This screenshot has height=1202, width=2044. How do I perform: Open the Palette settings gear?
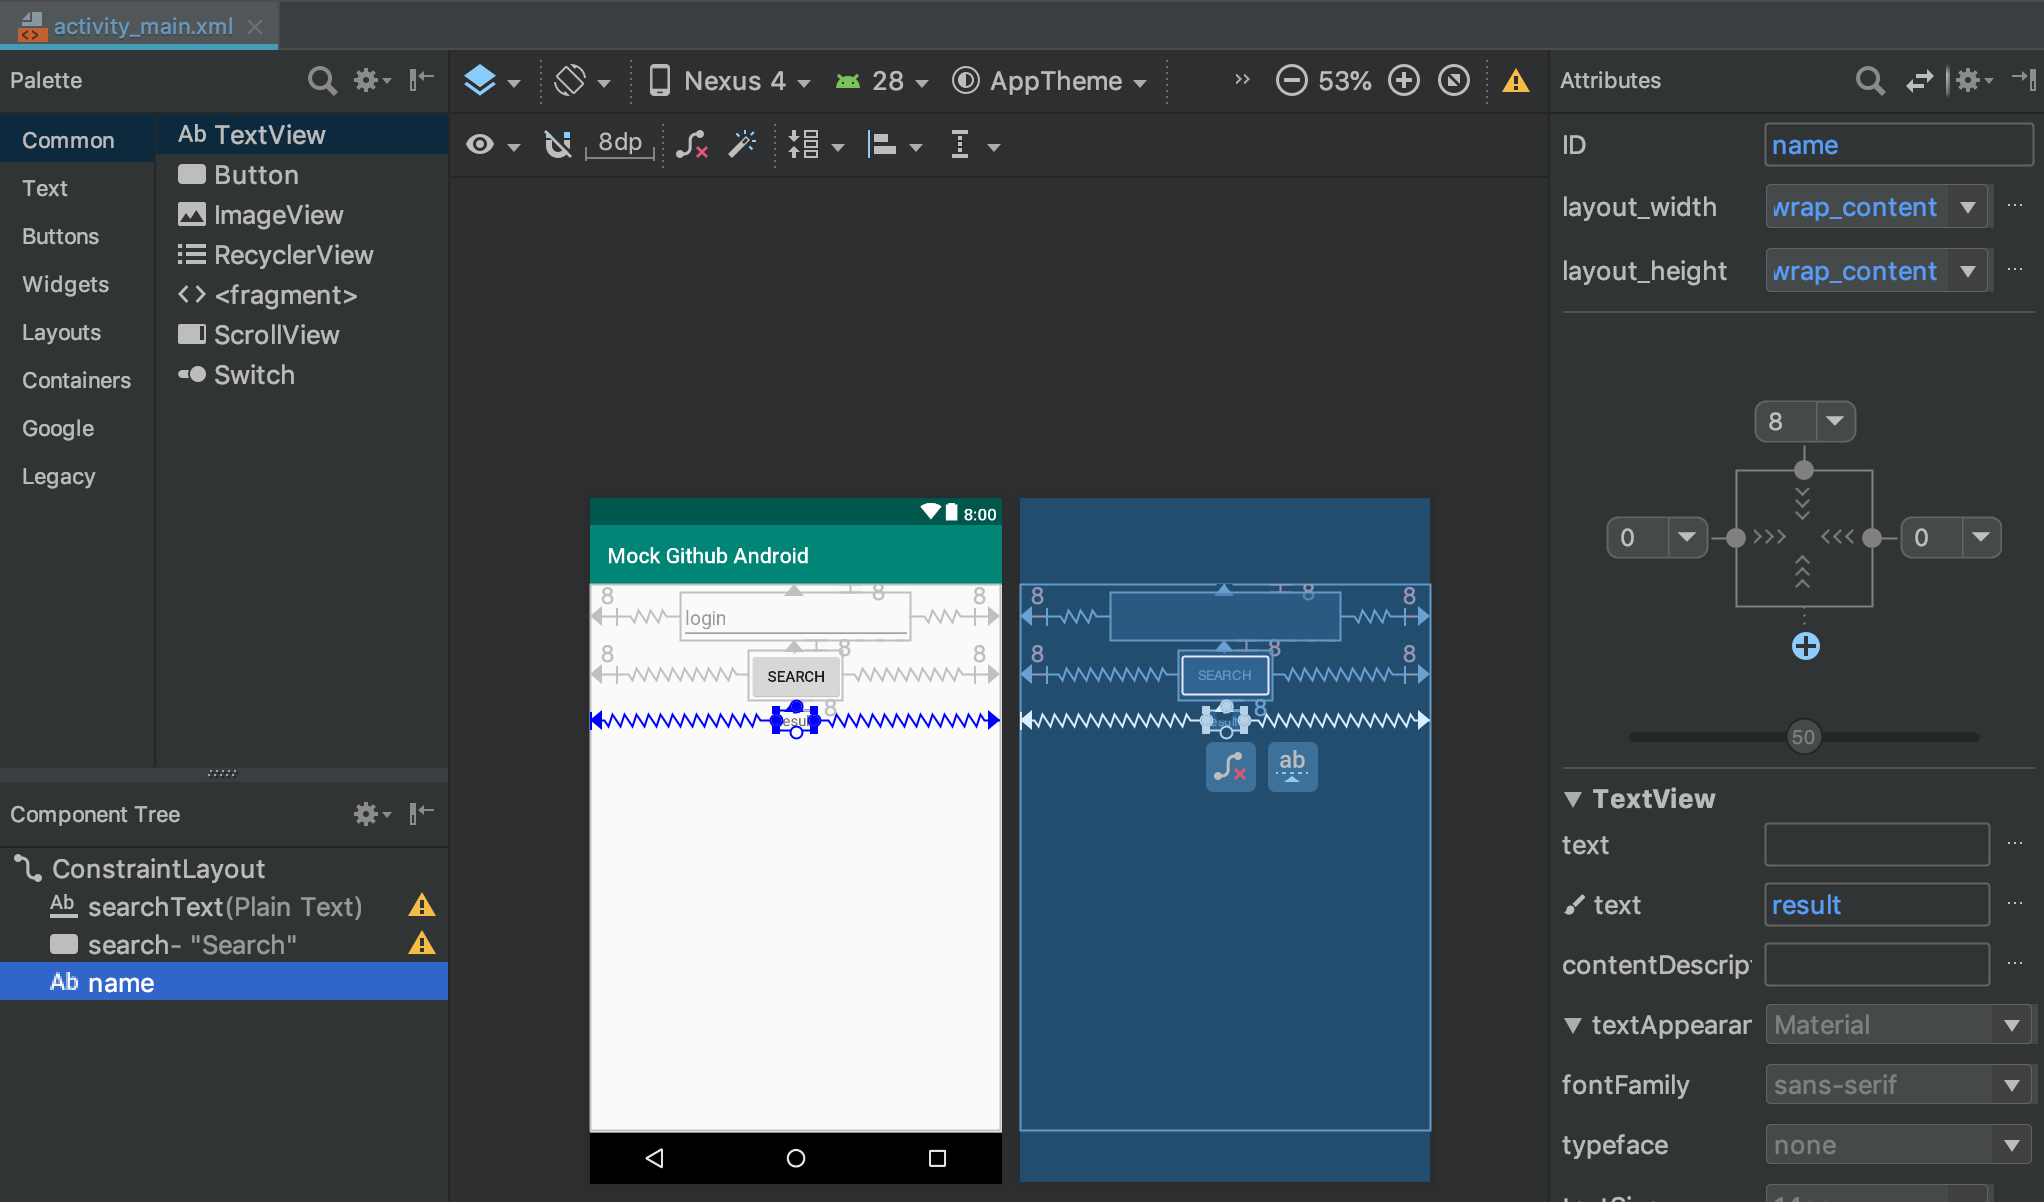click(x=372, y=80)
